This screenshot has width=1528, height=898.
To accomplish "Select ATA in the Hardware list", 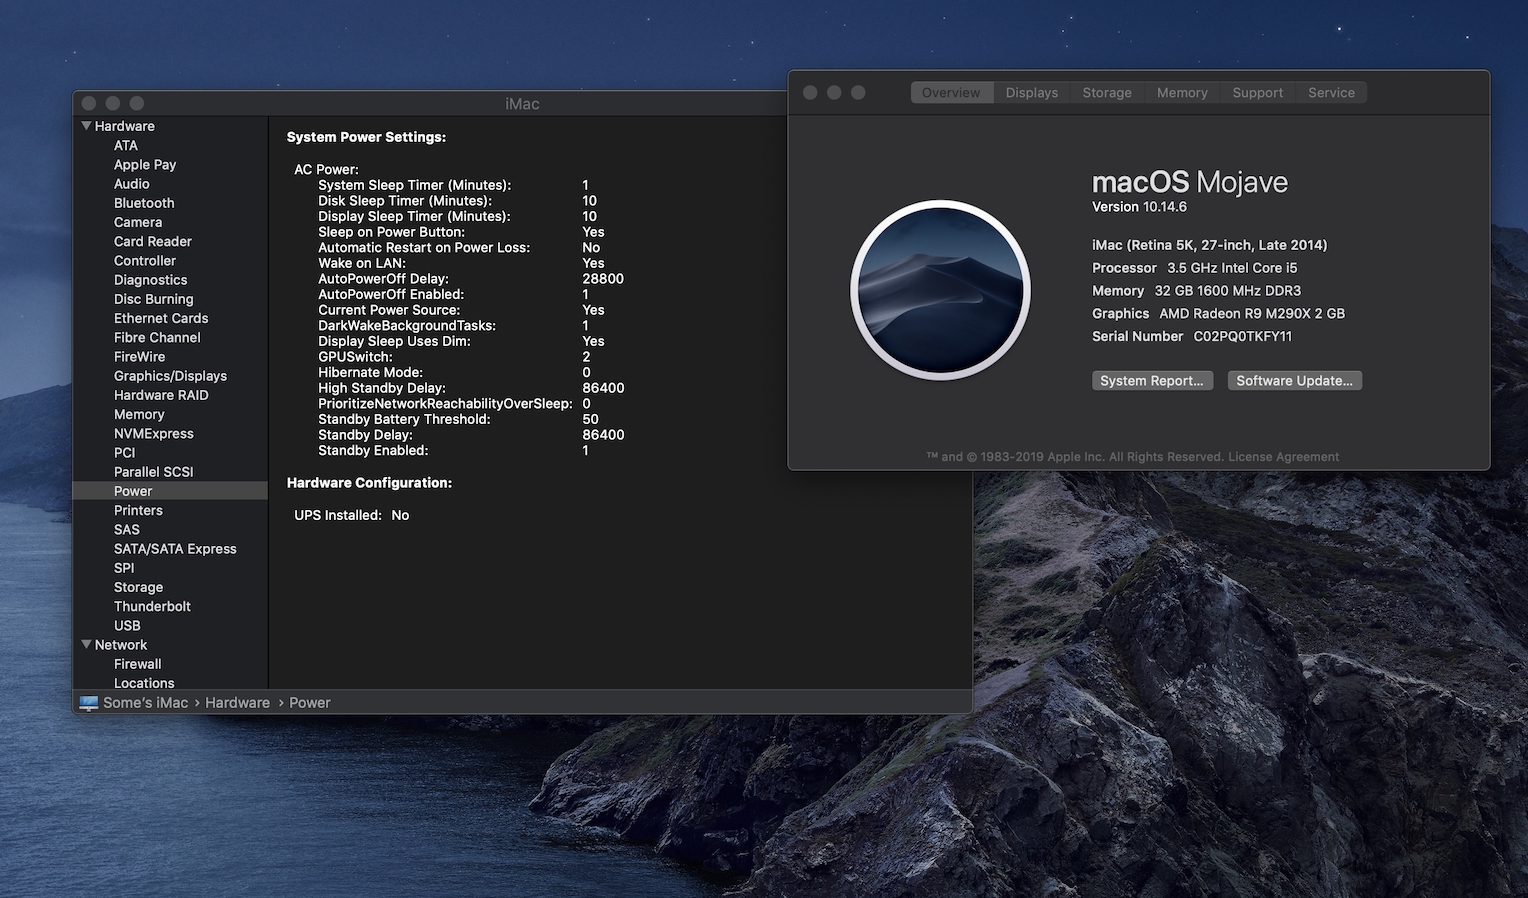I will click(x=126, y=146).
